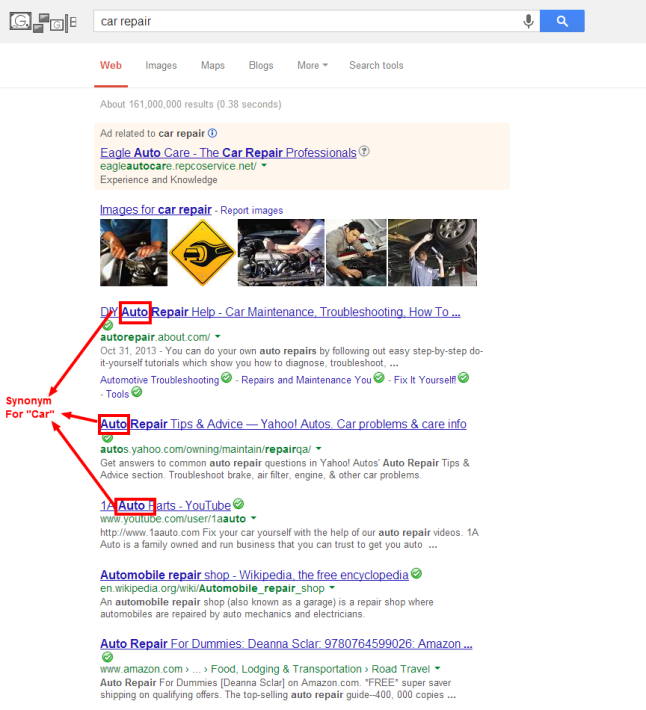The image size is (646, 710).
Task: Select the Web tab
Action: pos(111,66)
